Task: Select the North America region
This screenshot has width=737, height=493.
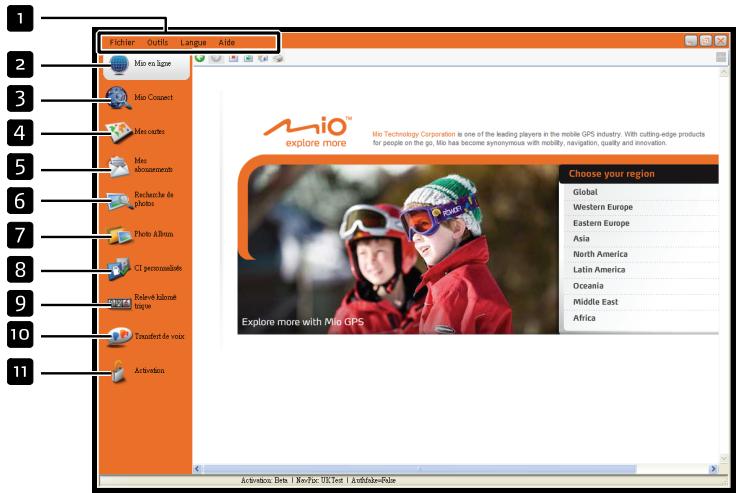Action: [x=600, y=254]
